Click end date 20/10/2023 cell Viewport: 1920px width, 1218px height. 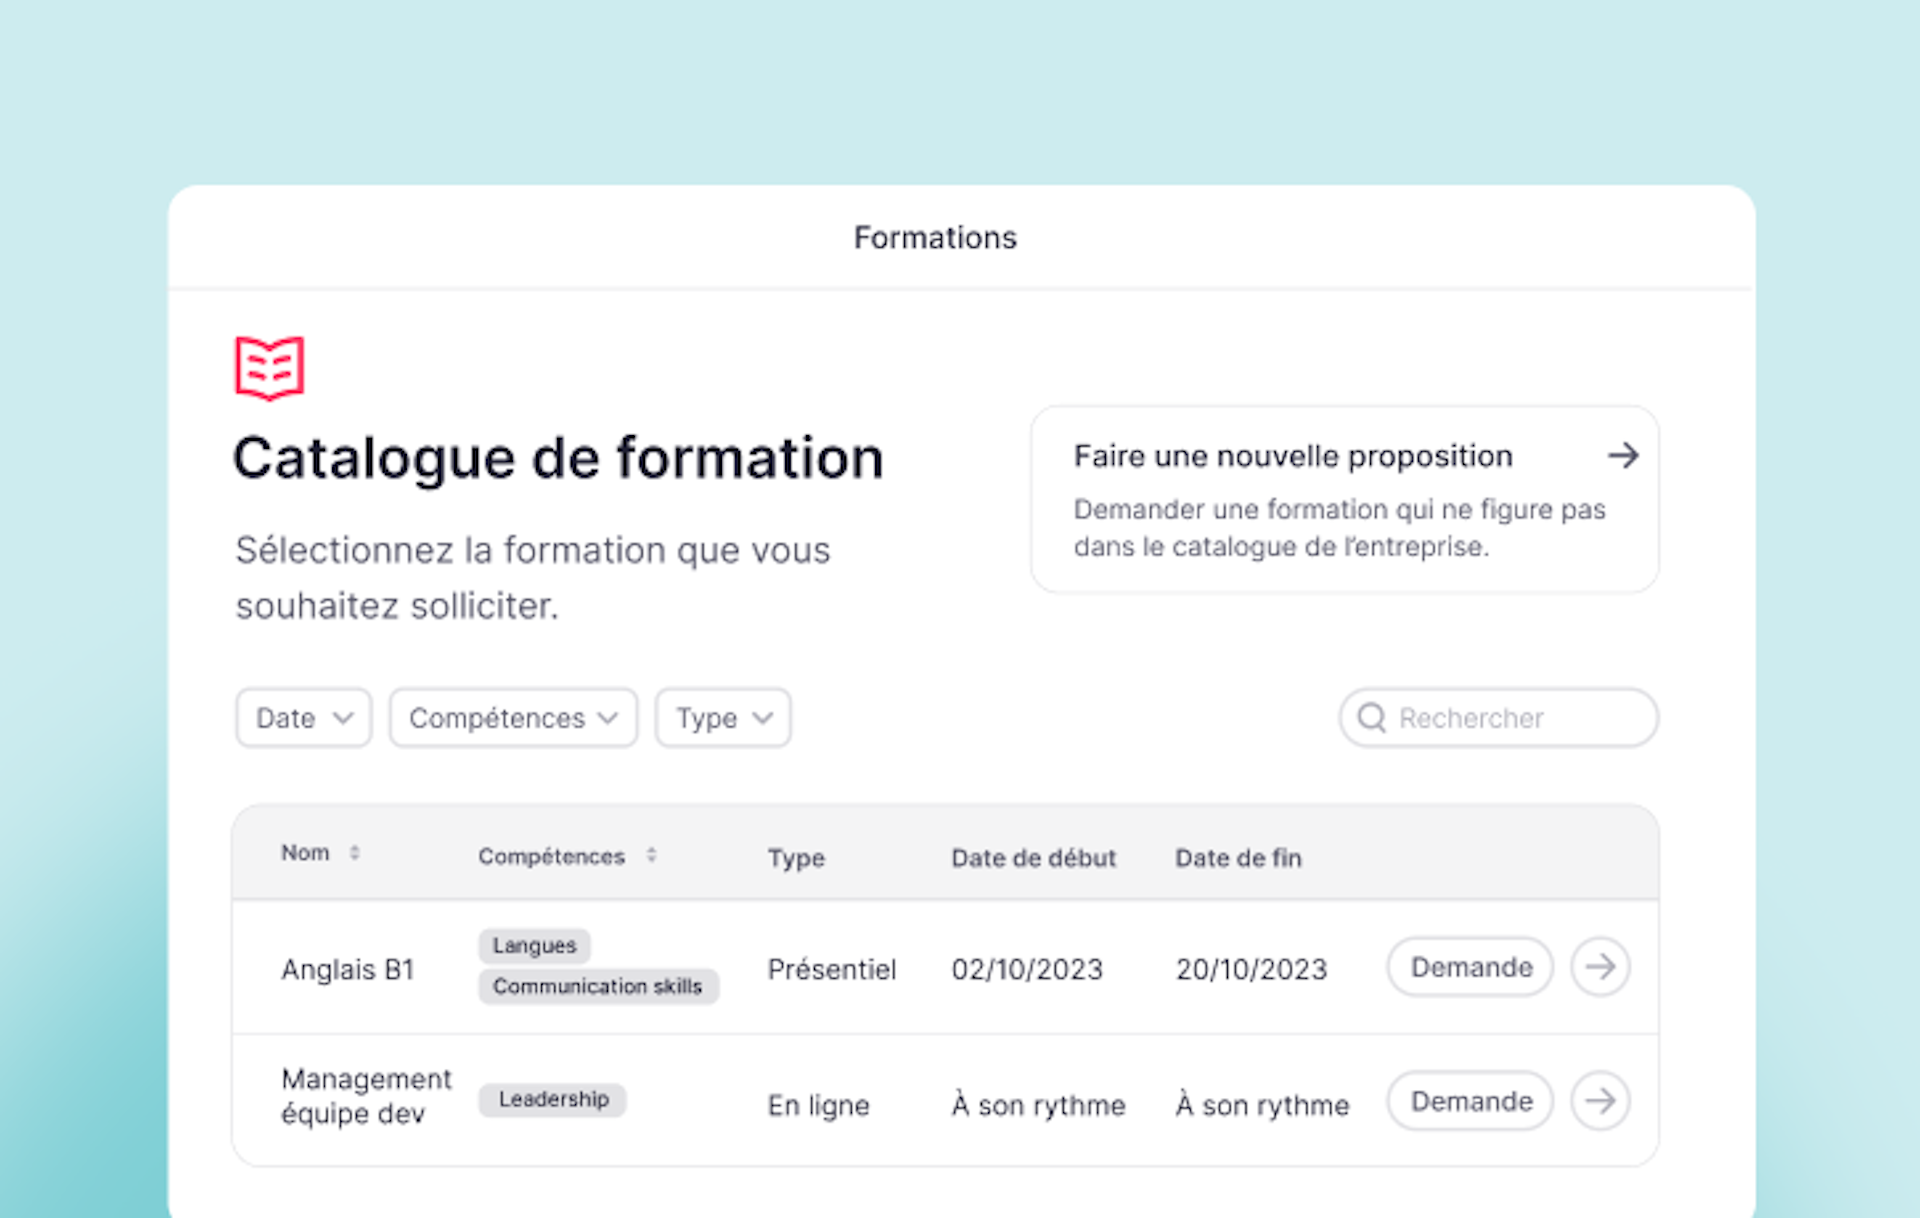1251,970
